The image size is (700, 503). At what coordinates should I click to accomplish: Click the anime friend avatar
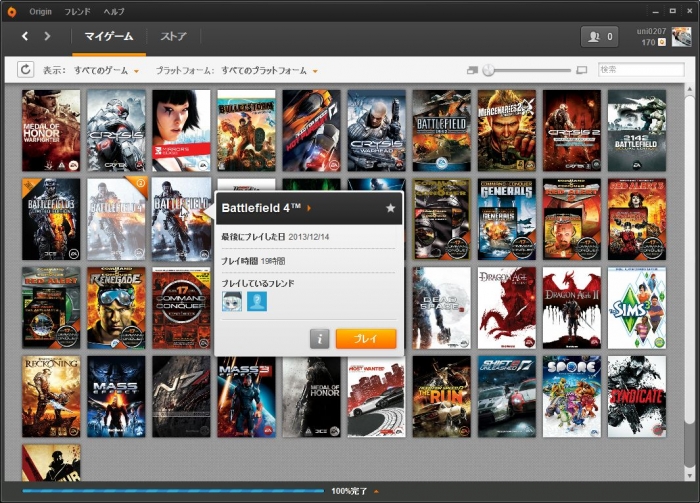232,301
